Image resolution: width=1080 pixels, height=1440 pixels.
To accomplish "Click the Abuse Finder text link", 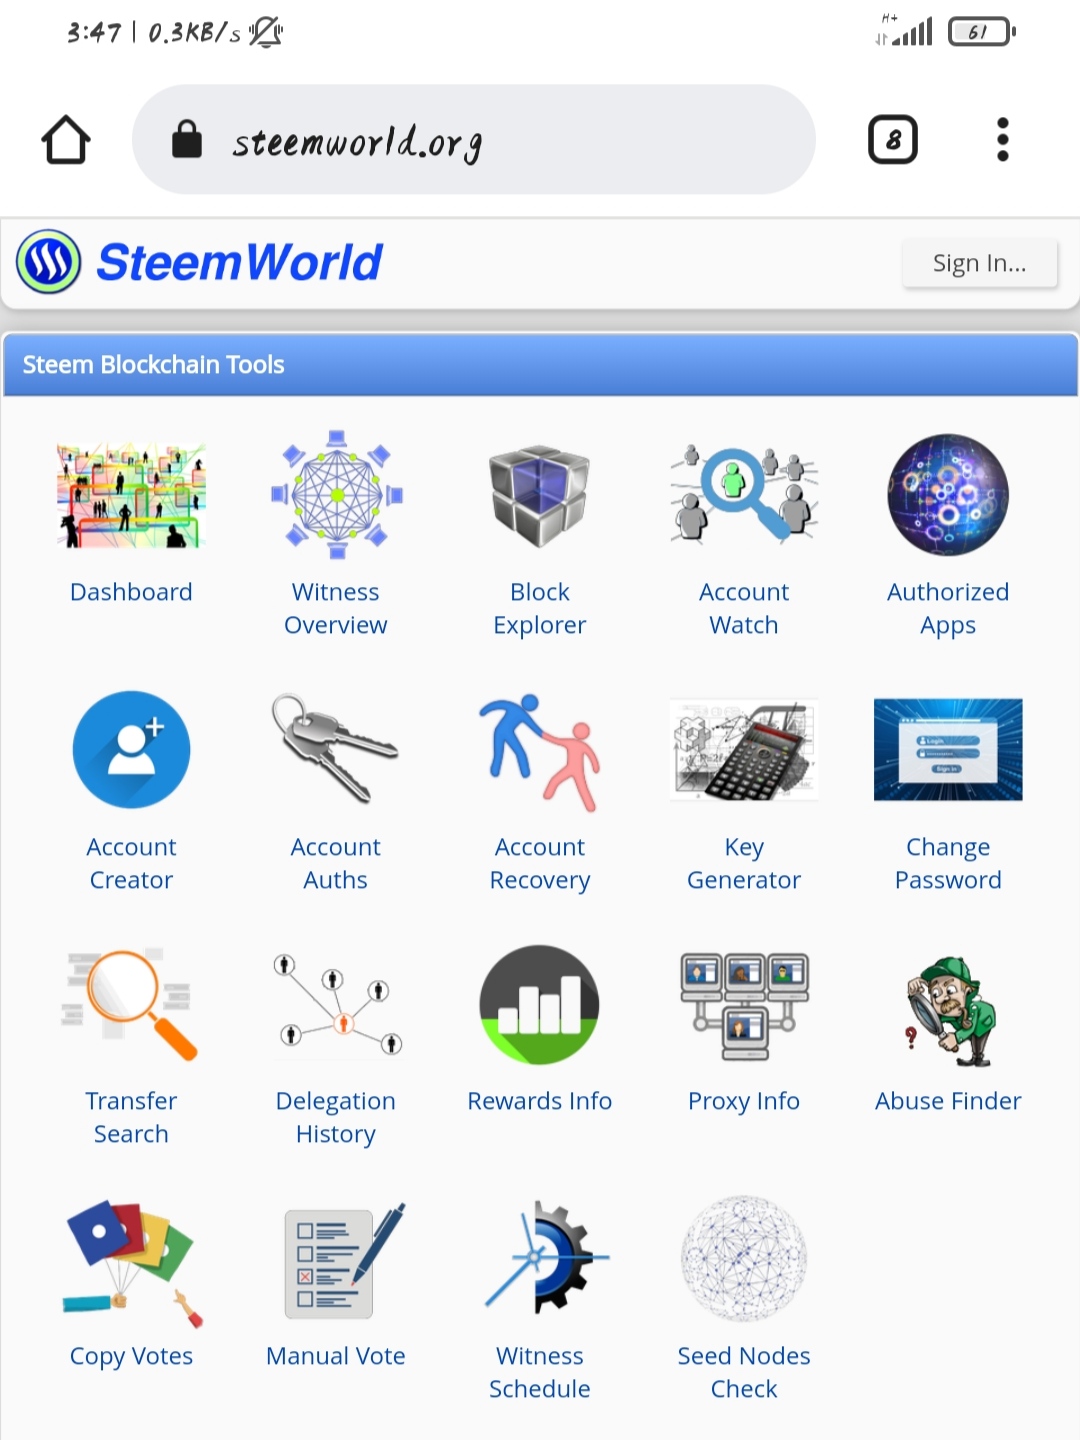I will coord(948,1101).
